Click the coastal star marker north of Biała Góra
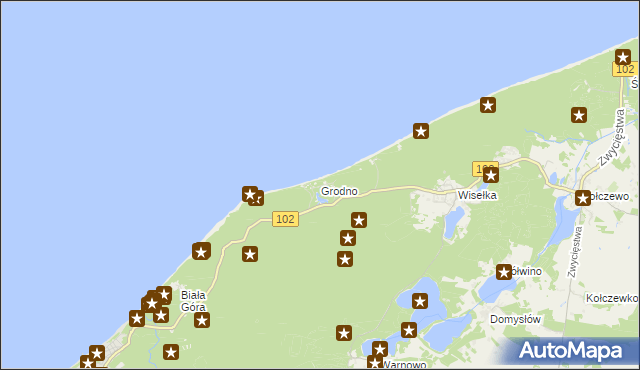Screen dimensions: 640x370 tap(201, 252)
